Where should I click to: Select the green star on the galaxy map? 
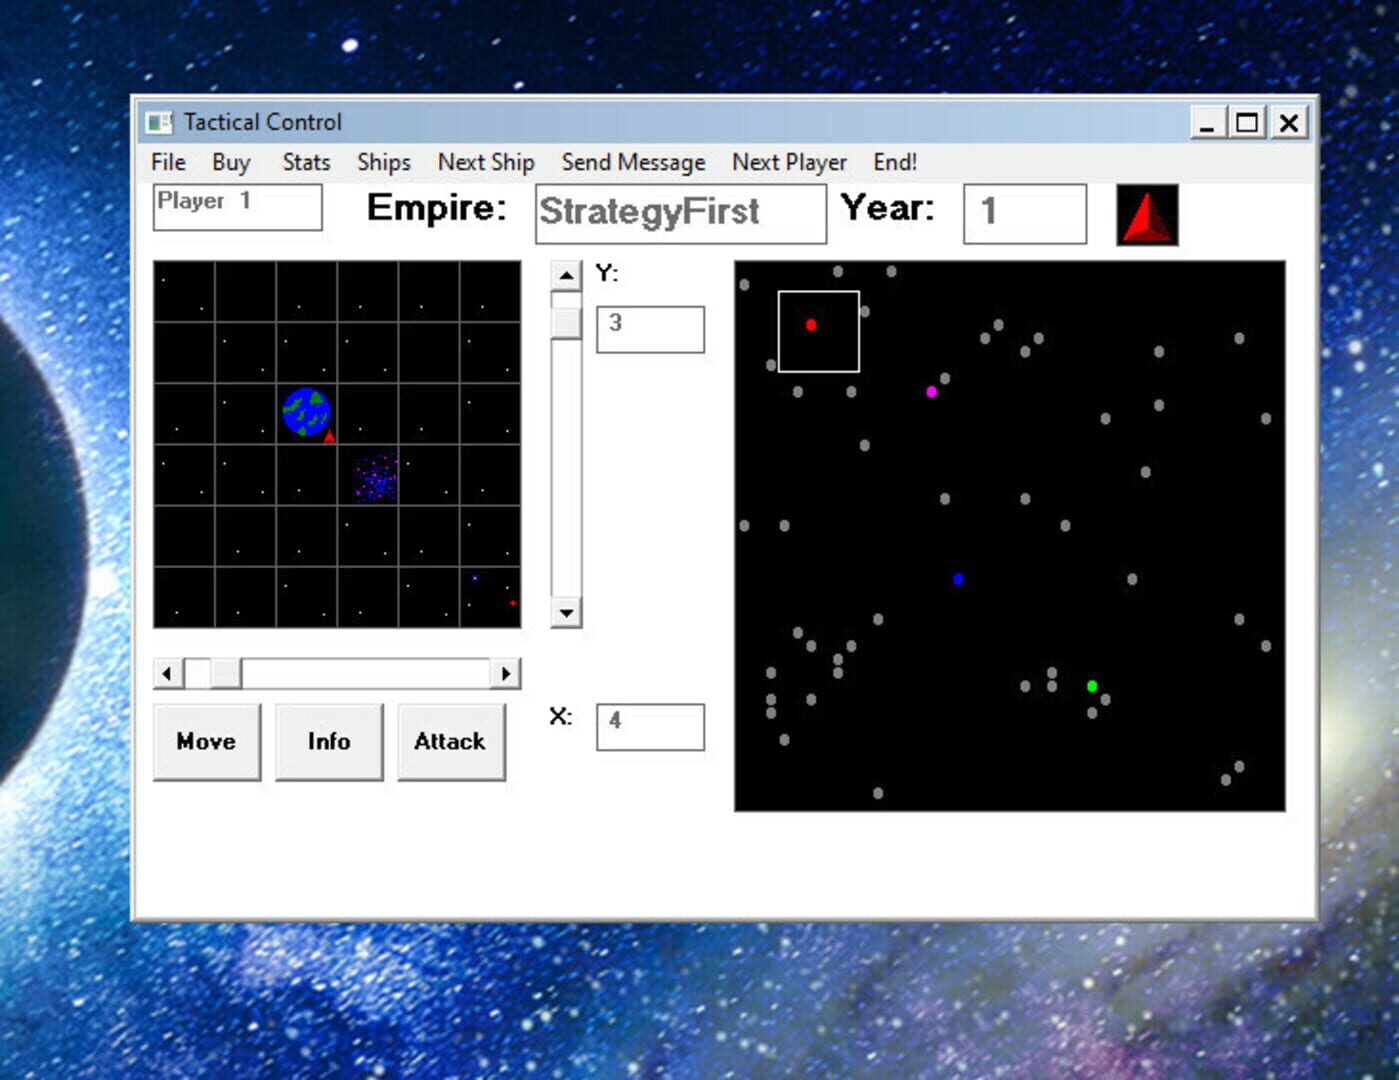pyautogui.click(x=1091, y=685)
